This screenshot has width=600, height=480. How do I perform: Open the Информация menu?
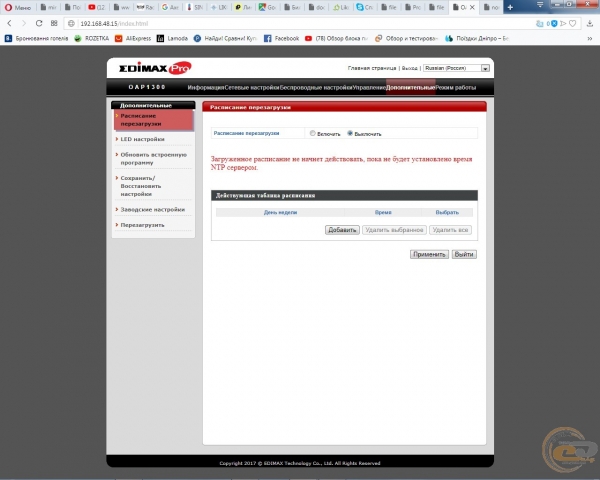coord(205,87)
